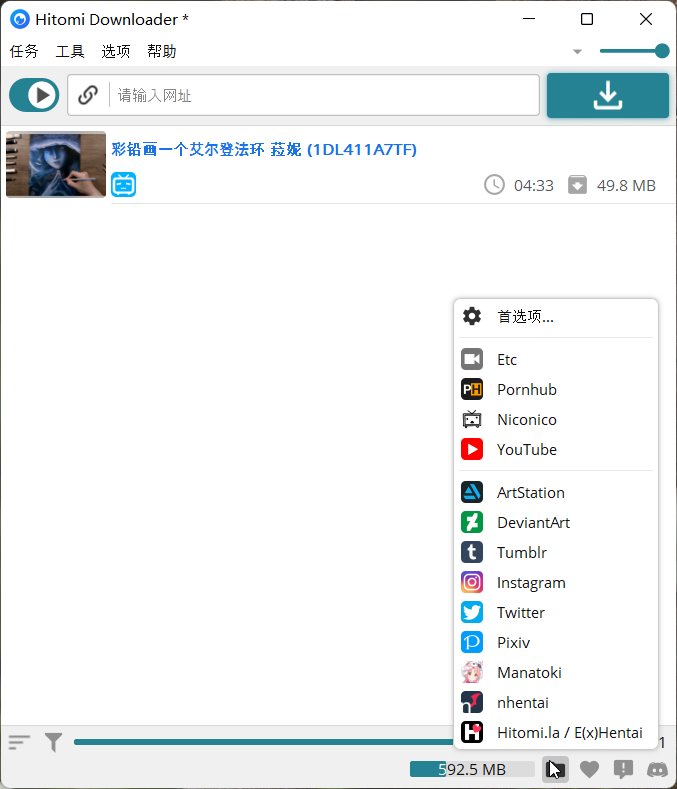
Task: Open the filter funnel icon
Action: pyautogui.click(x=53, y=742)
